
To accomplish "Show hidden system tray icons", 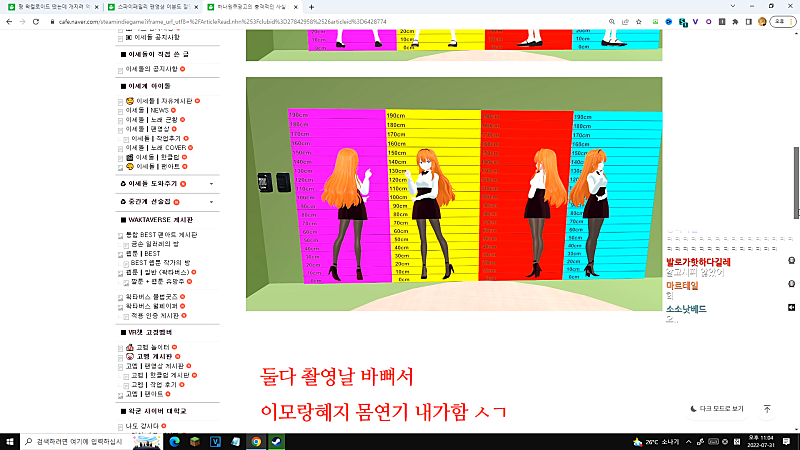I will click(688, 442).
